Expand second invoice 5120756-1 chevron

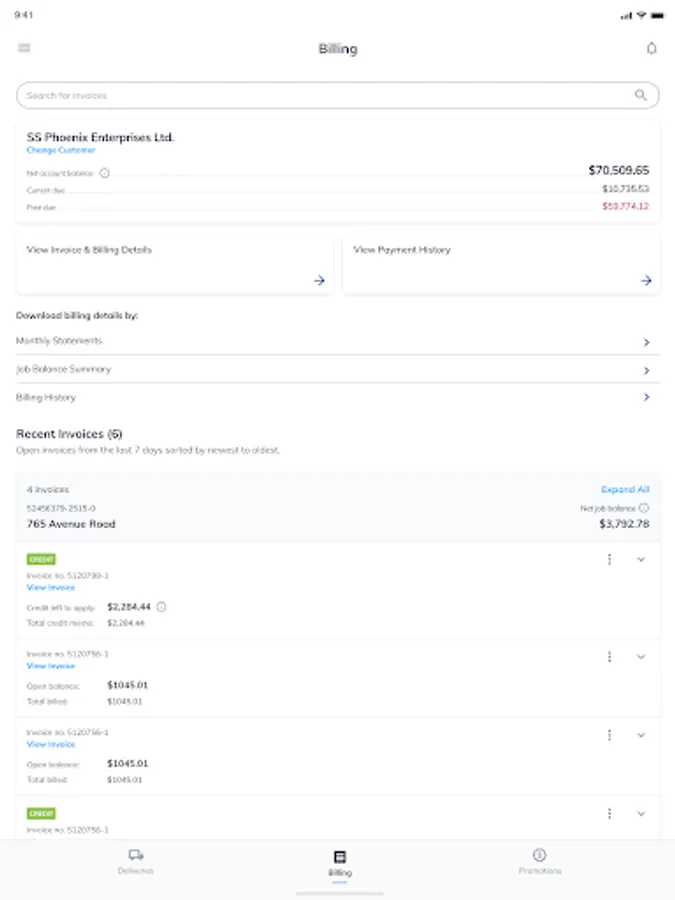[642, 735]
